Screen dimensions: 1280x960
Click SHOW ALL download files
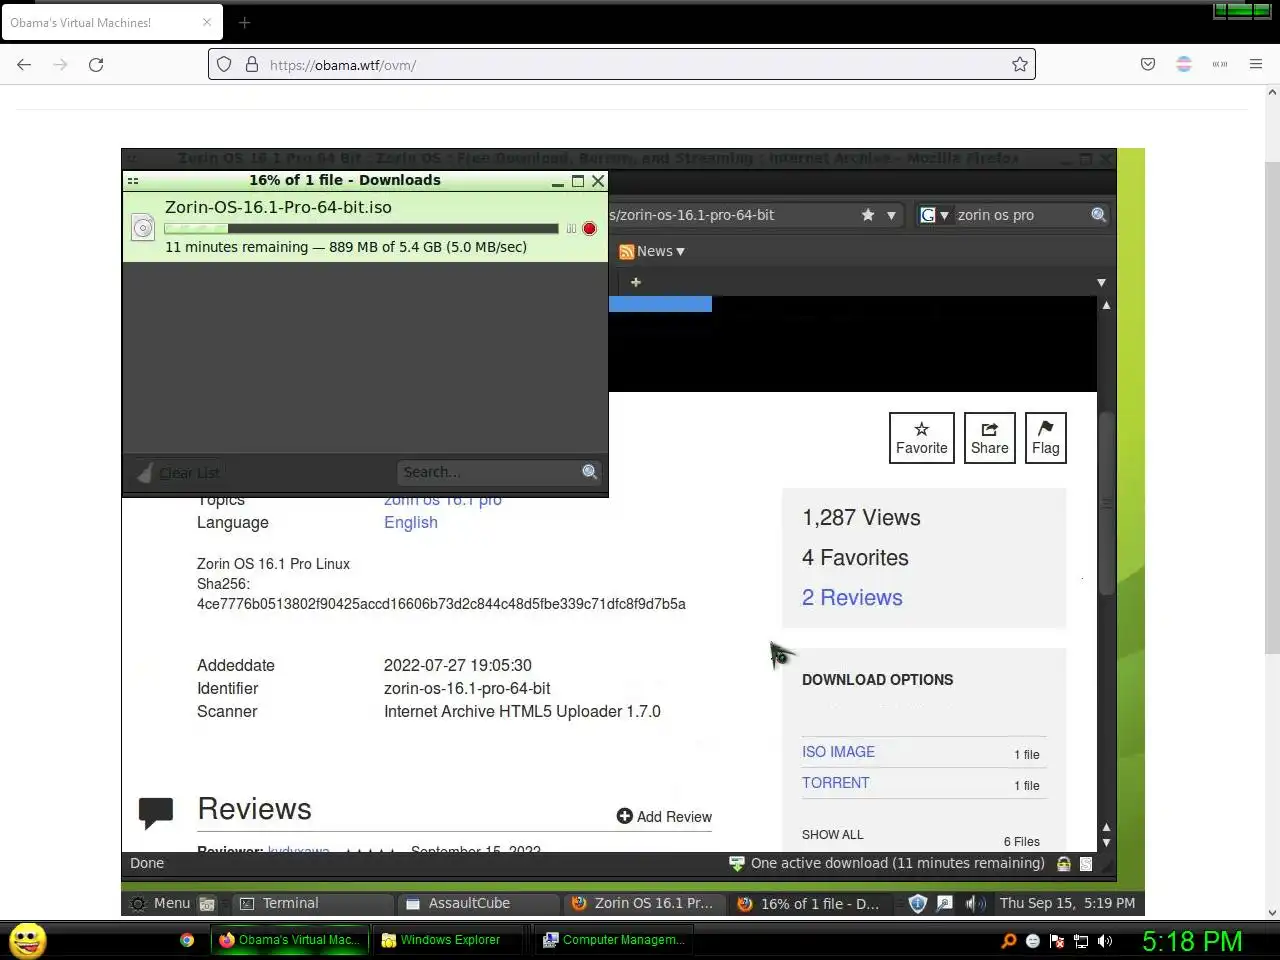(x=832, y=835)
